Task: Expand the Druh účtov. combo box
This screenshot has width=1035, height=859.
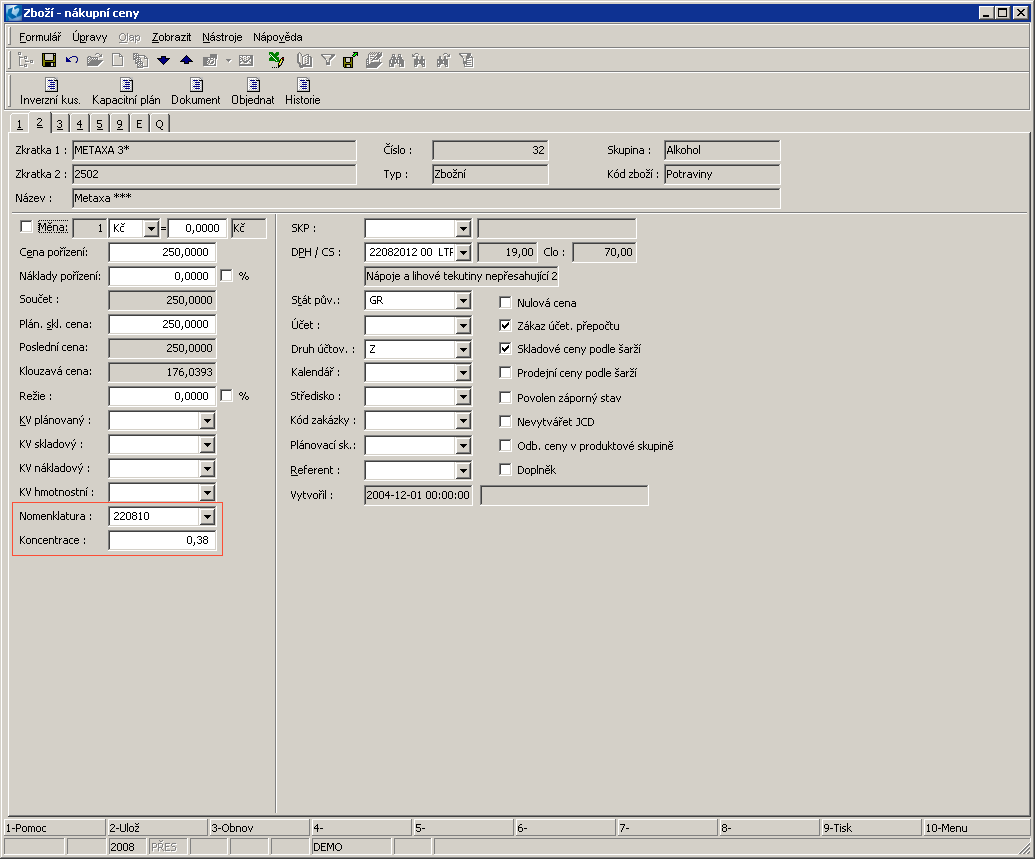Action: click(x=462, y=349)
